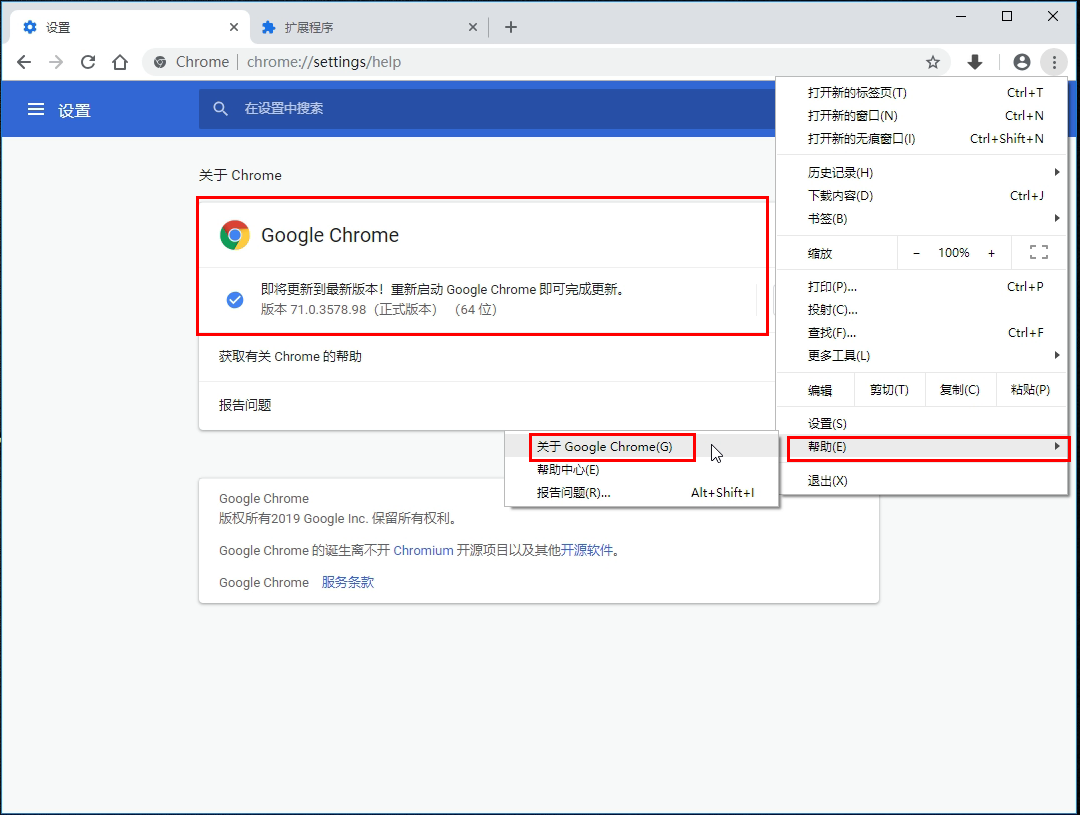Close the 扩展程序 tab

click(x=472, y=27)
